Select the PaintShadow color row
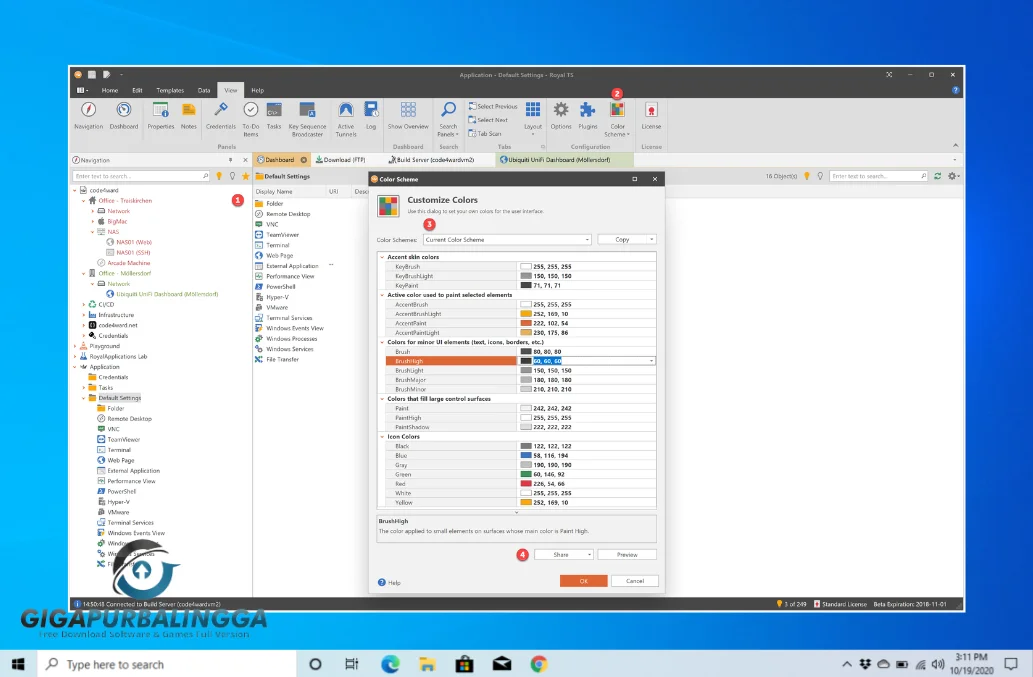Screen dimensions: 1033x677 coord(520,427)
